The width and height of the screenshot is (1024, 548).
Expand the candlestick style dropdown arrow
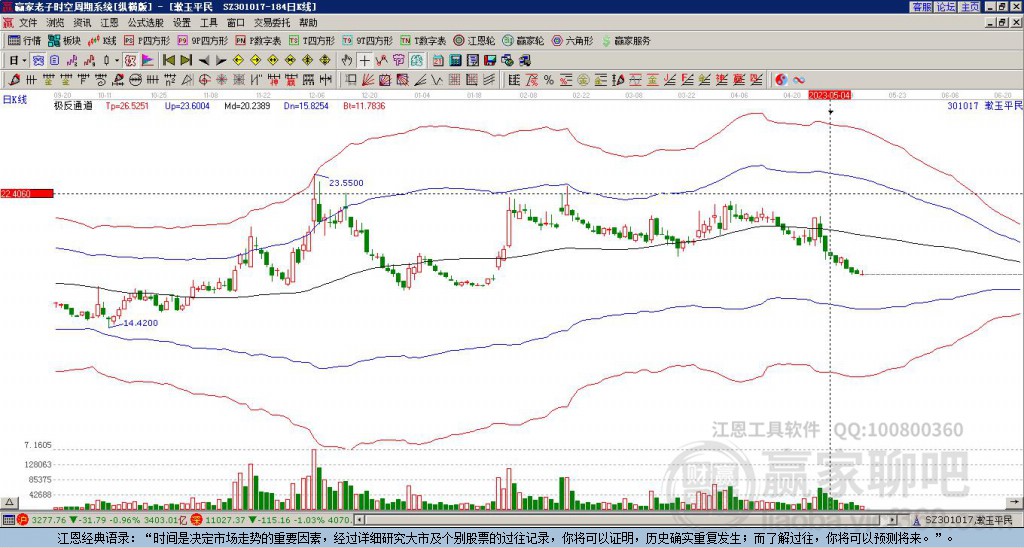point(117,61)
